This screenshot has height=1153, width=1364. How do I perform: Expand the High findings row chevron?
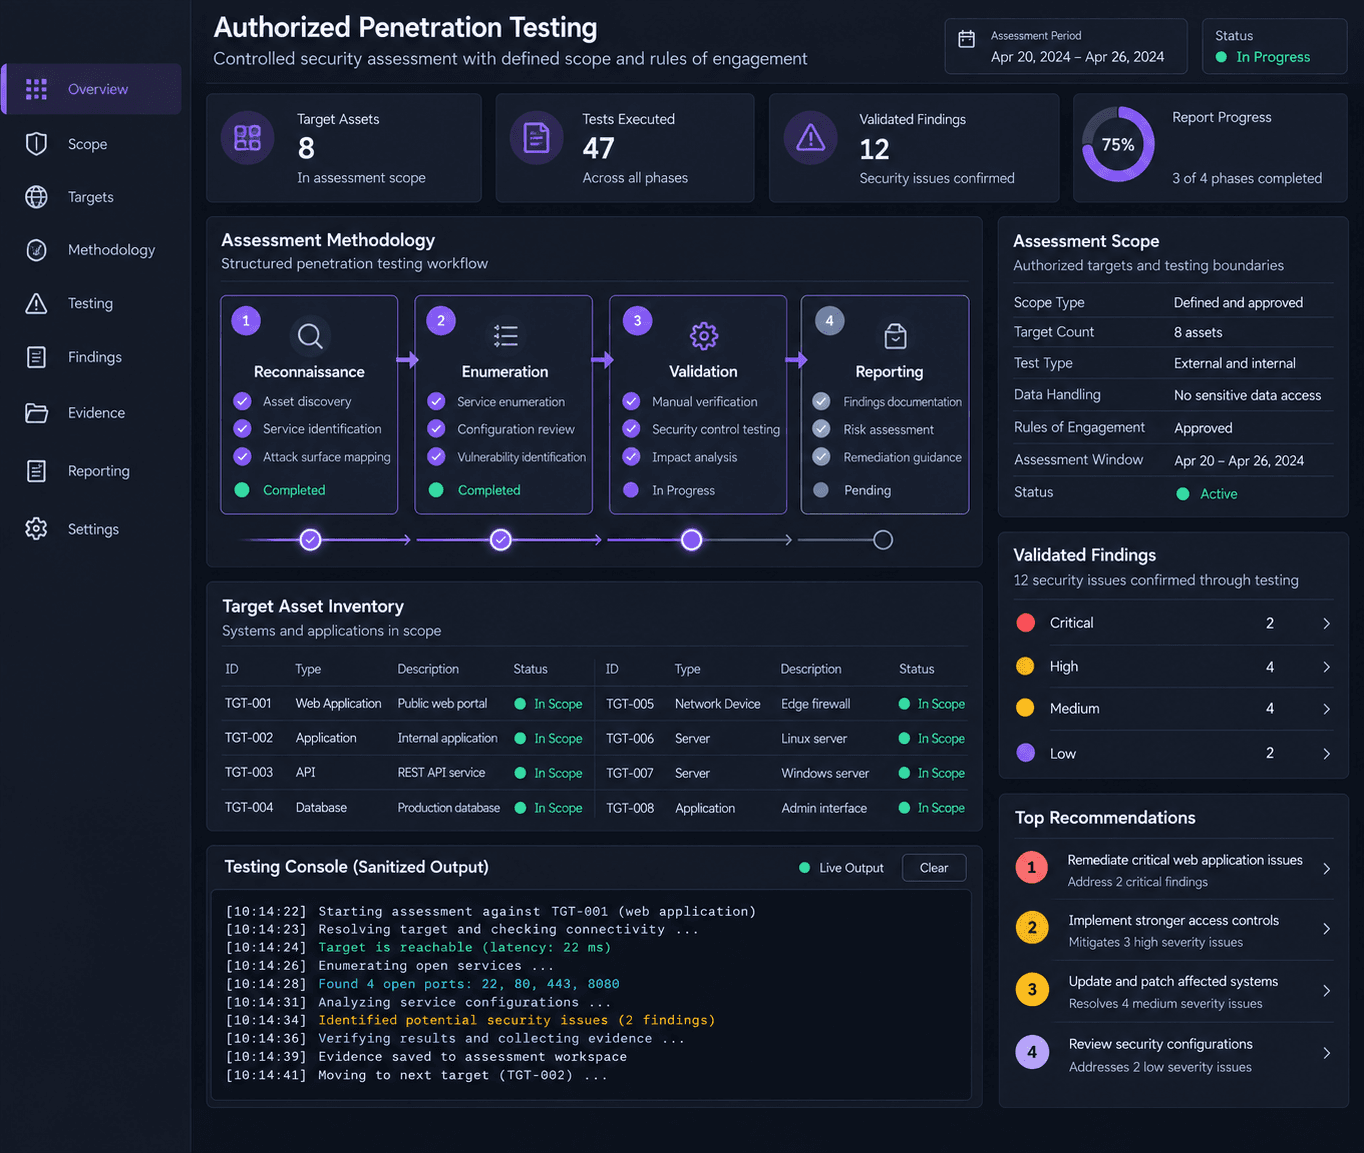click(x=1327, y=667)
